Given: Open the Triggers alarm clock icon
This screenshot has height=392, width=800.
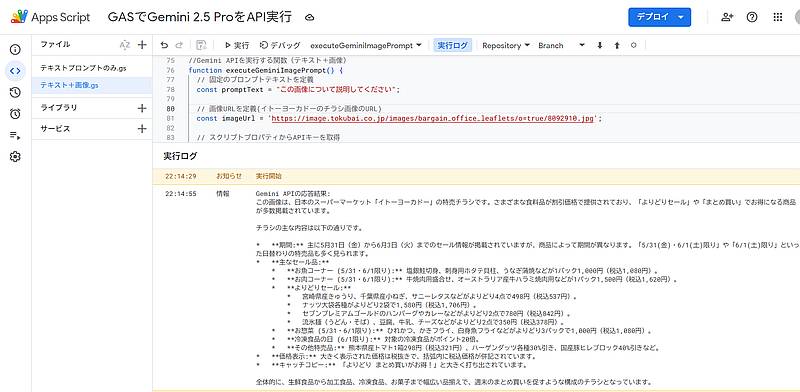Looking at the screenshot, I should click(15, 114).
